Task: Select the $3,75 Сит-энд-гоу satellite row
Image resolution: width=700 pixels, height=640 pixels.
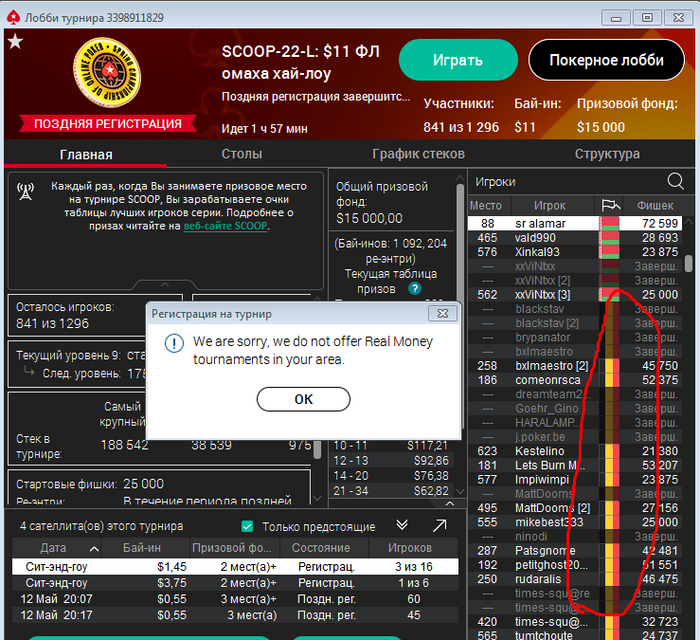Action: (235, 583)
